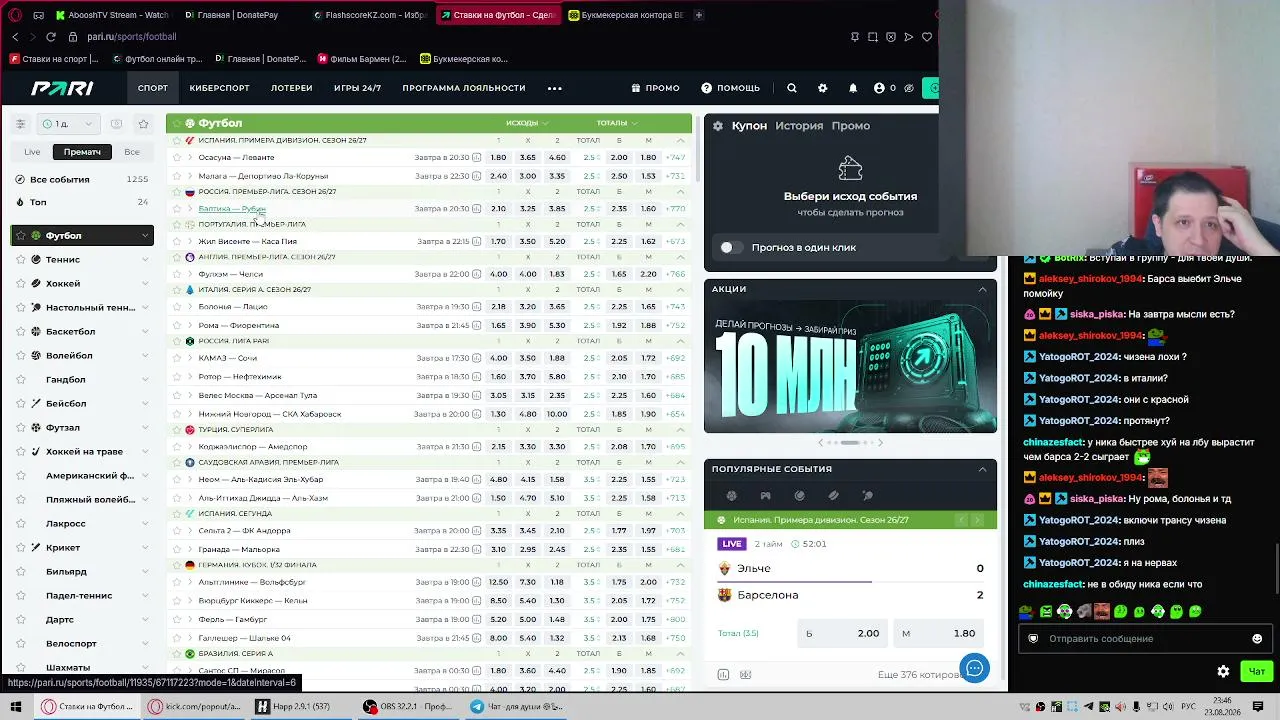The width and height of the screenshot is (1280, 720).
Task: Open the PARI logo home link
Action: point(62,88)
